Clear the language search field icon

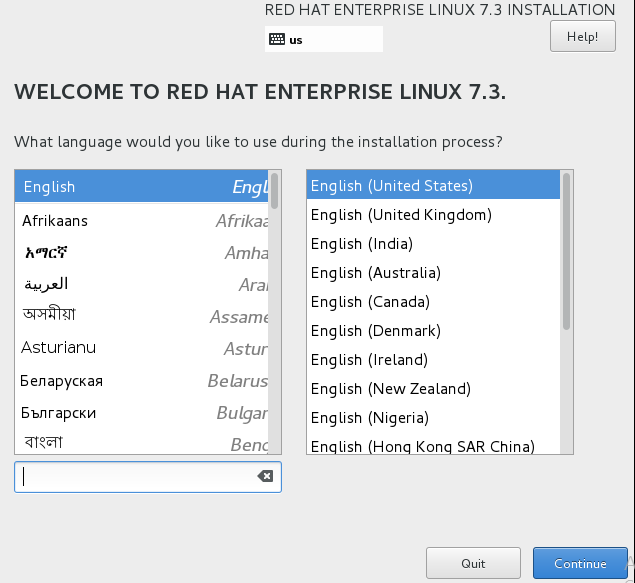coord(265,476)
